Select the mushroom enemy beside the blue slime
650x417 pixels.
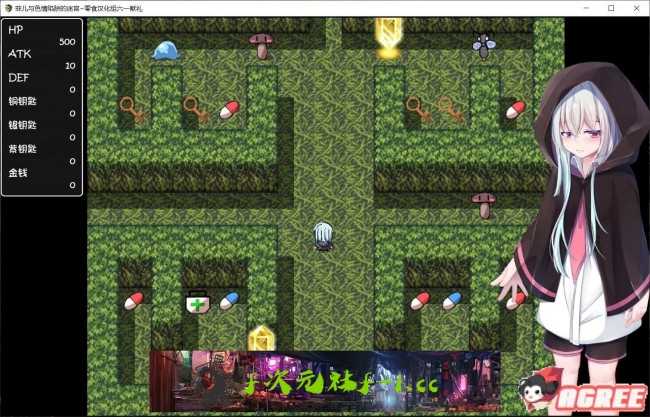point(261,45)
